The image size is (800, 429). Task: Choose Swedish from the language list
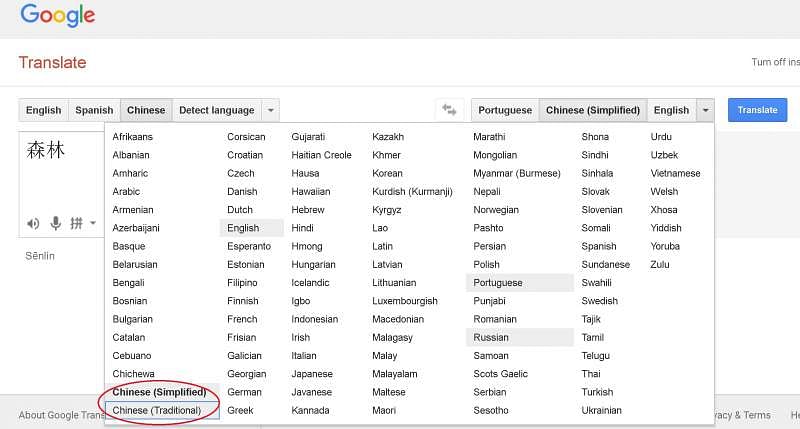pyautogui.click(x=599, y=301)
